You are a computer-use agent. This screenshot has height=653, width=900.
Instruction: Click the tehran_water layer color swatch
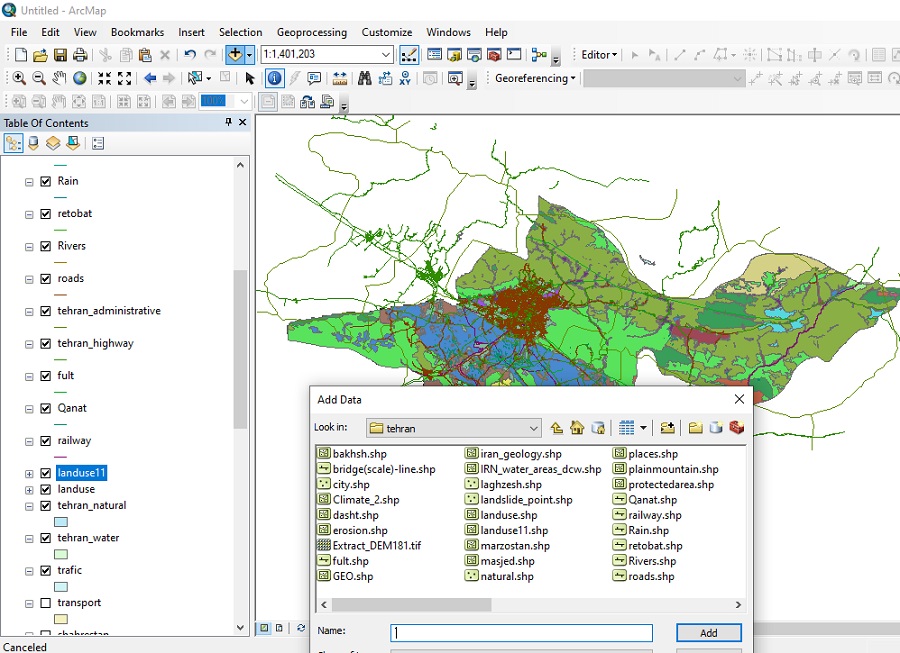[x=61, y=554]
